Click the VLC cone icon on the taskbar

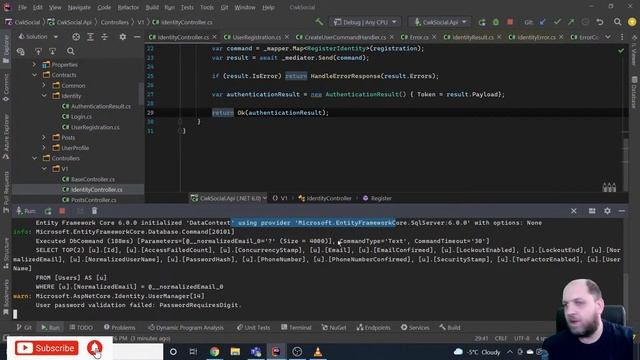318,351
